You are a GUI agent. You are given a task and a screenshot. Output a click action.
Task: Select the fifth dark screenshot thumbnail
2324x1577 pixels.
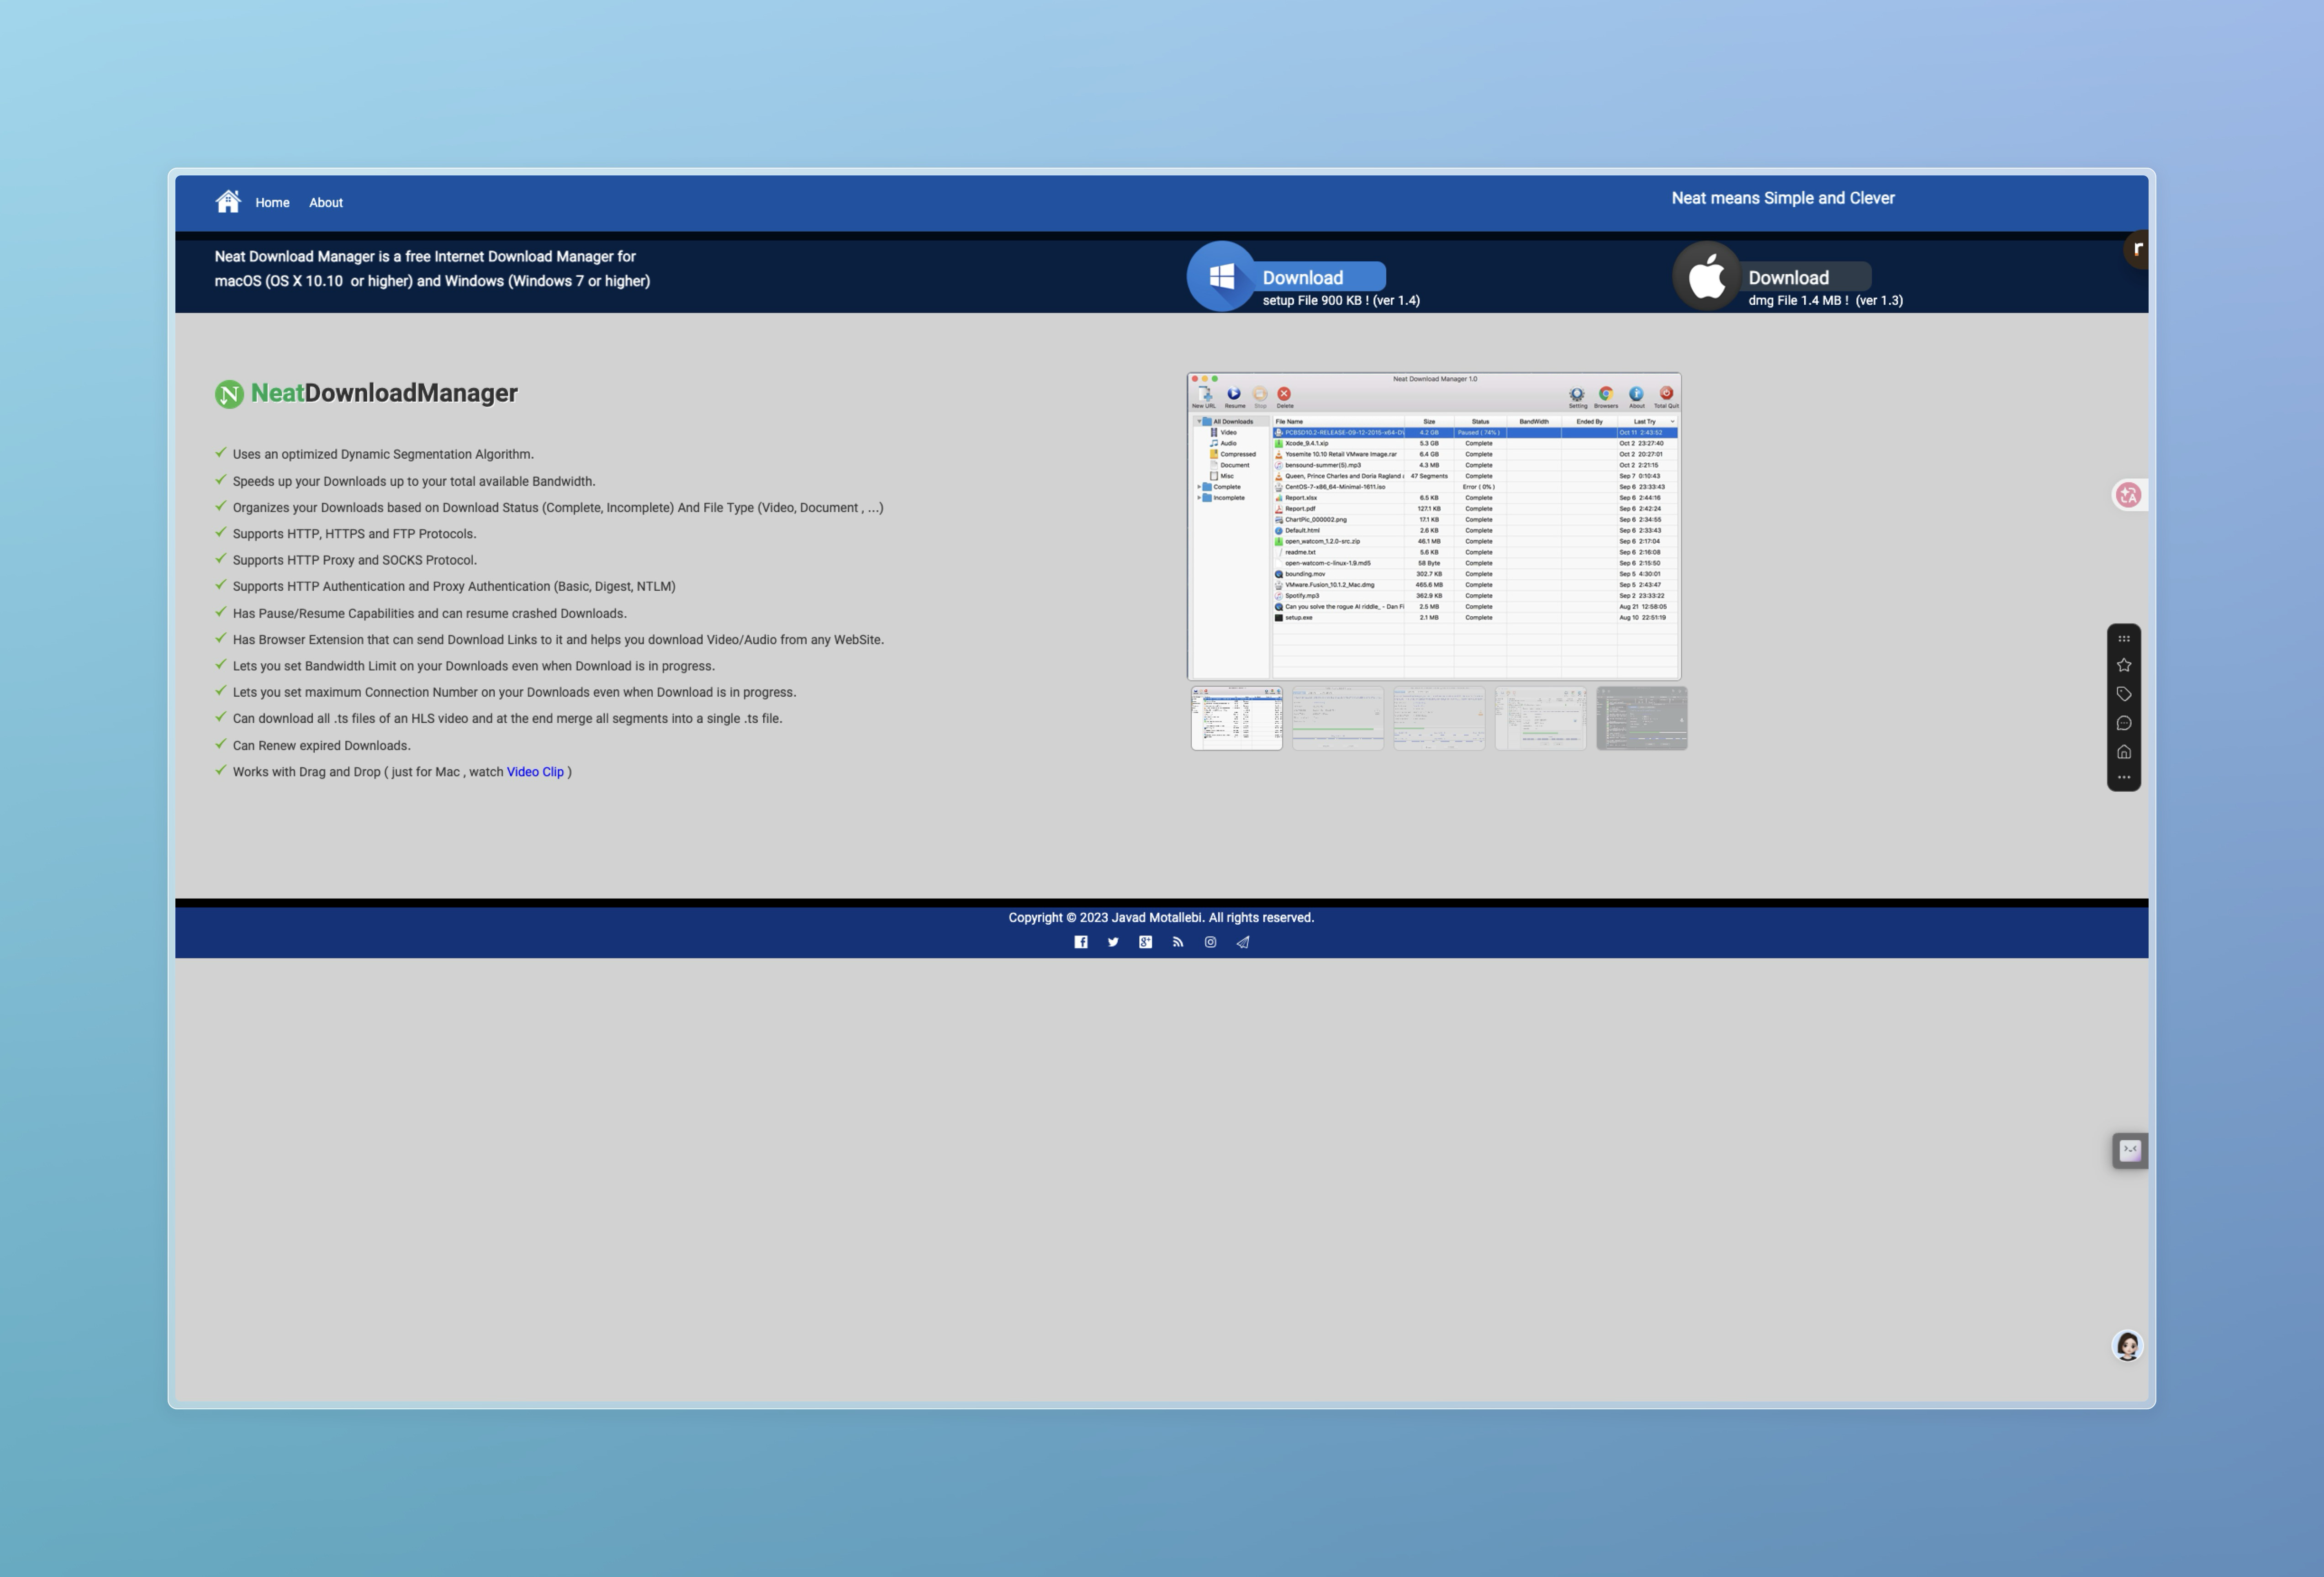(1642, 718)
